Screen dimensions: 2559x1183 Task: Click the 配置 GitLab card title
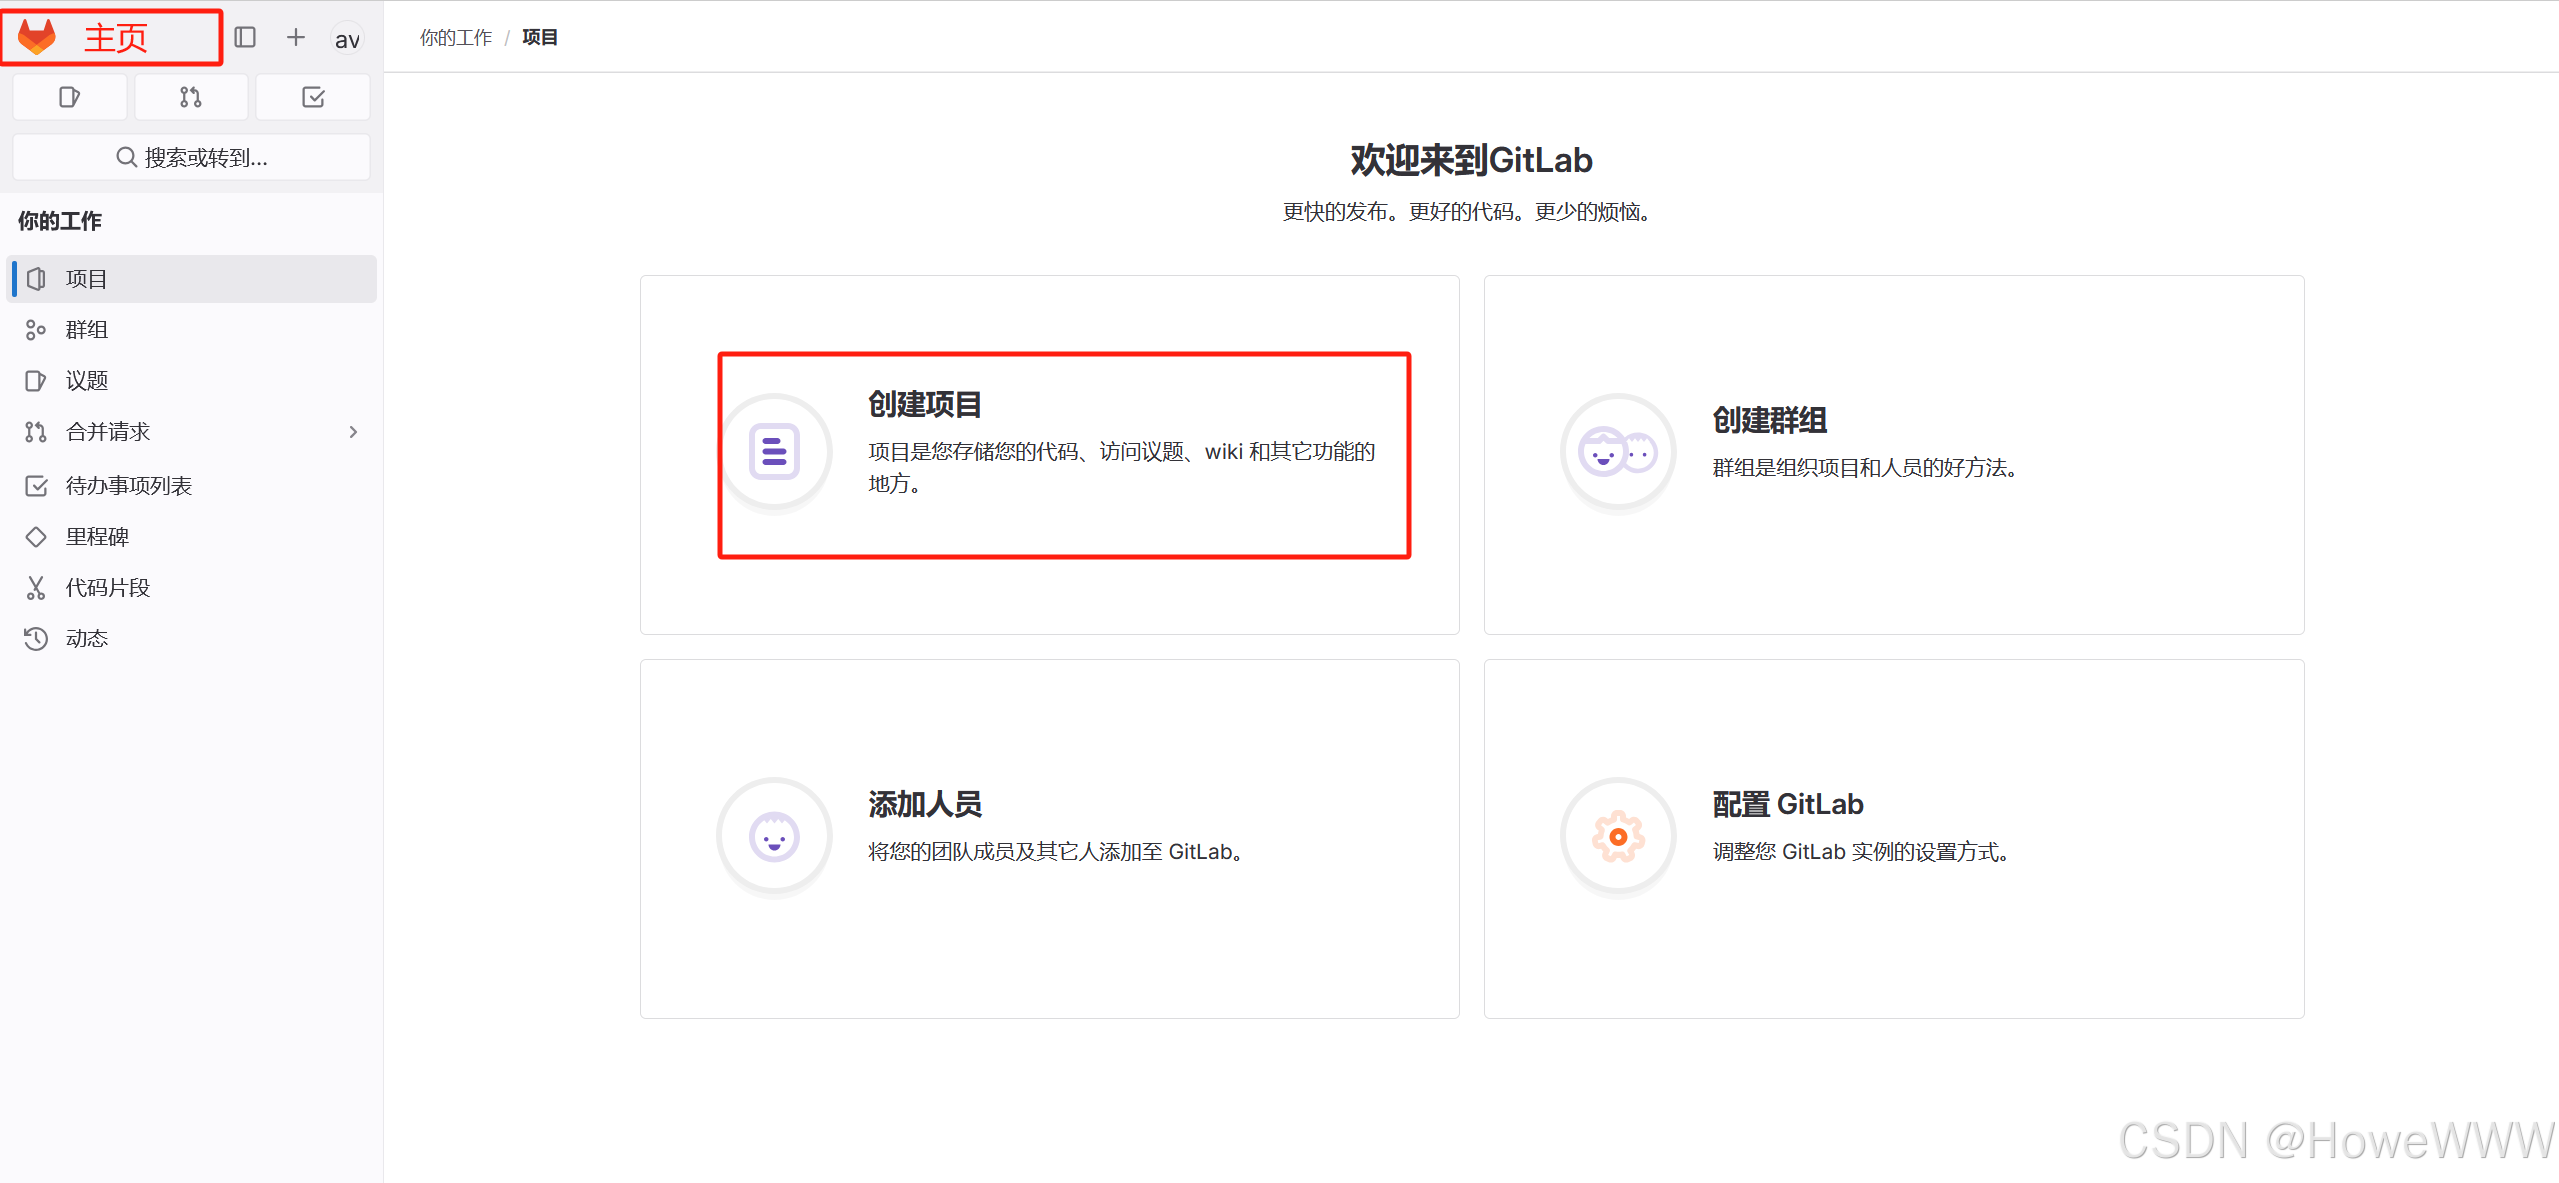click(1788, 804)
